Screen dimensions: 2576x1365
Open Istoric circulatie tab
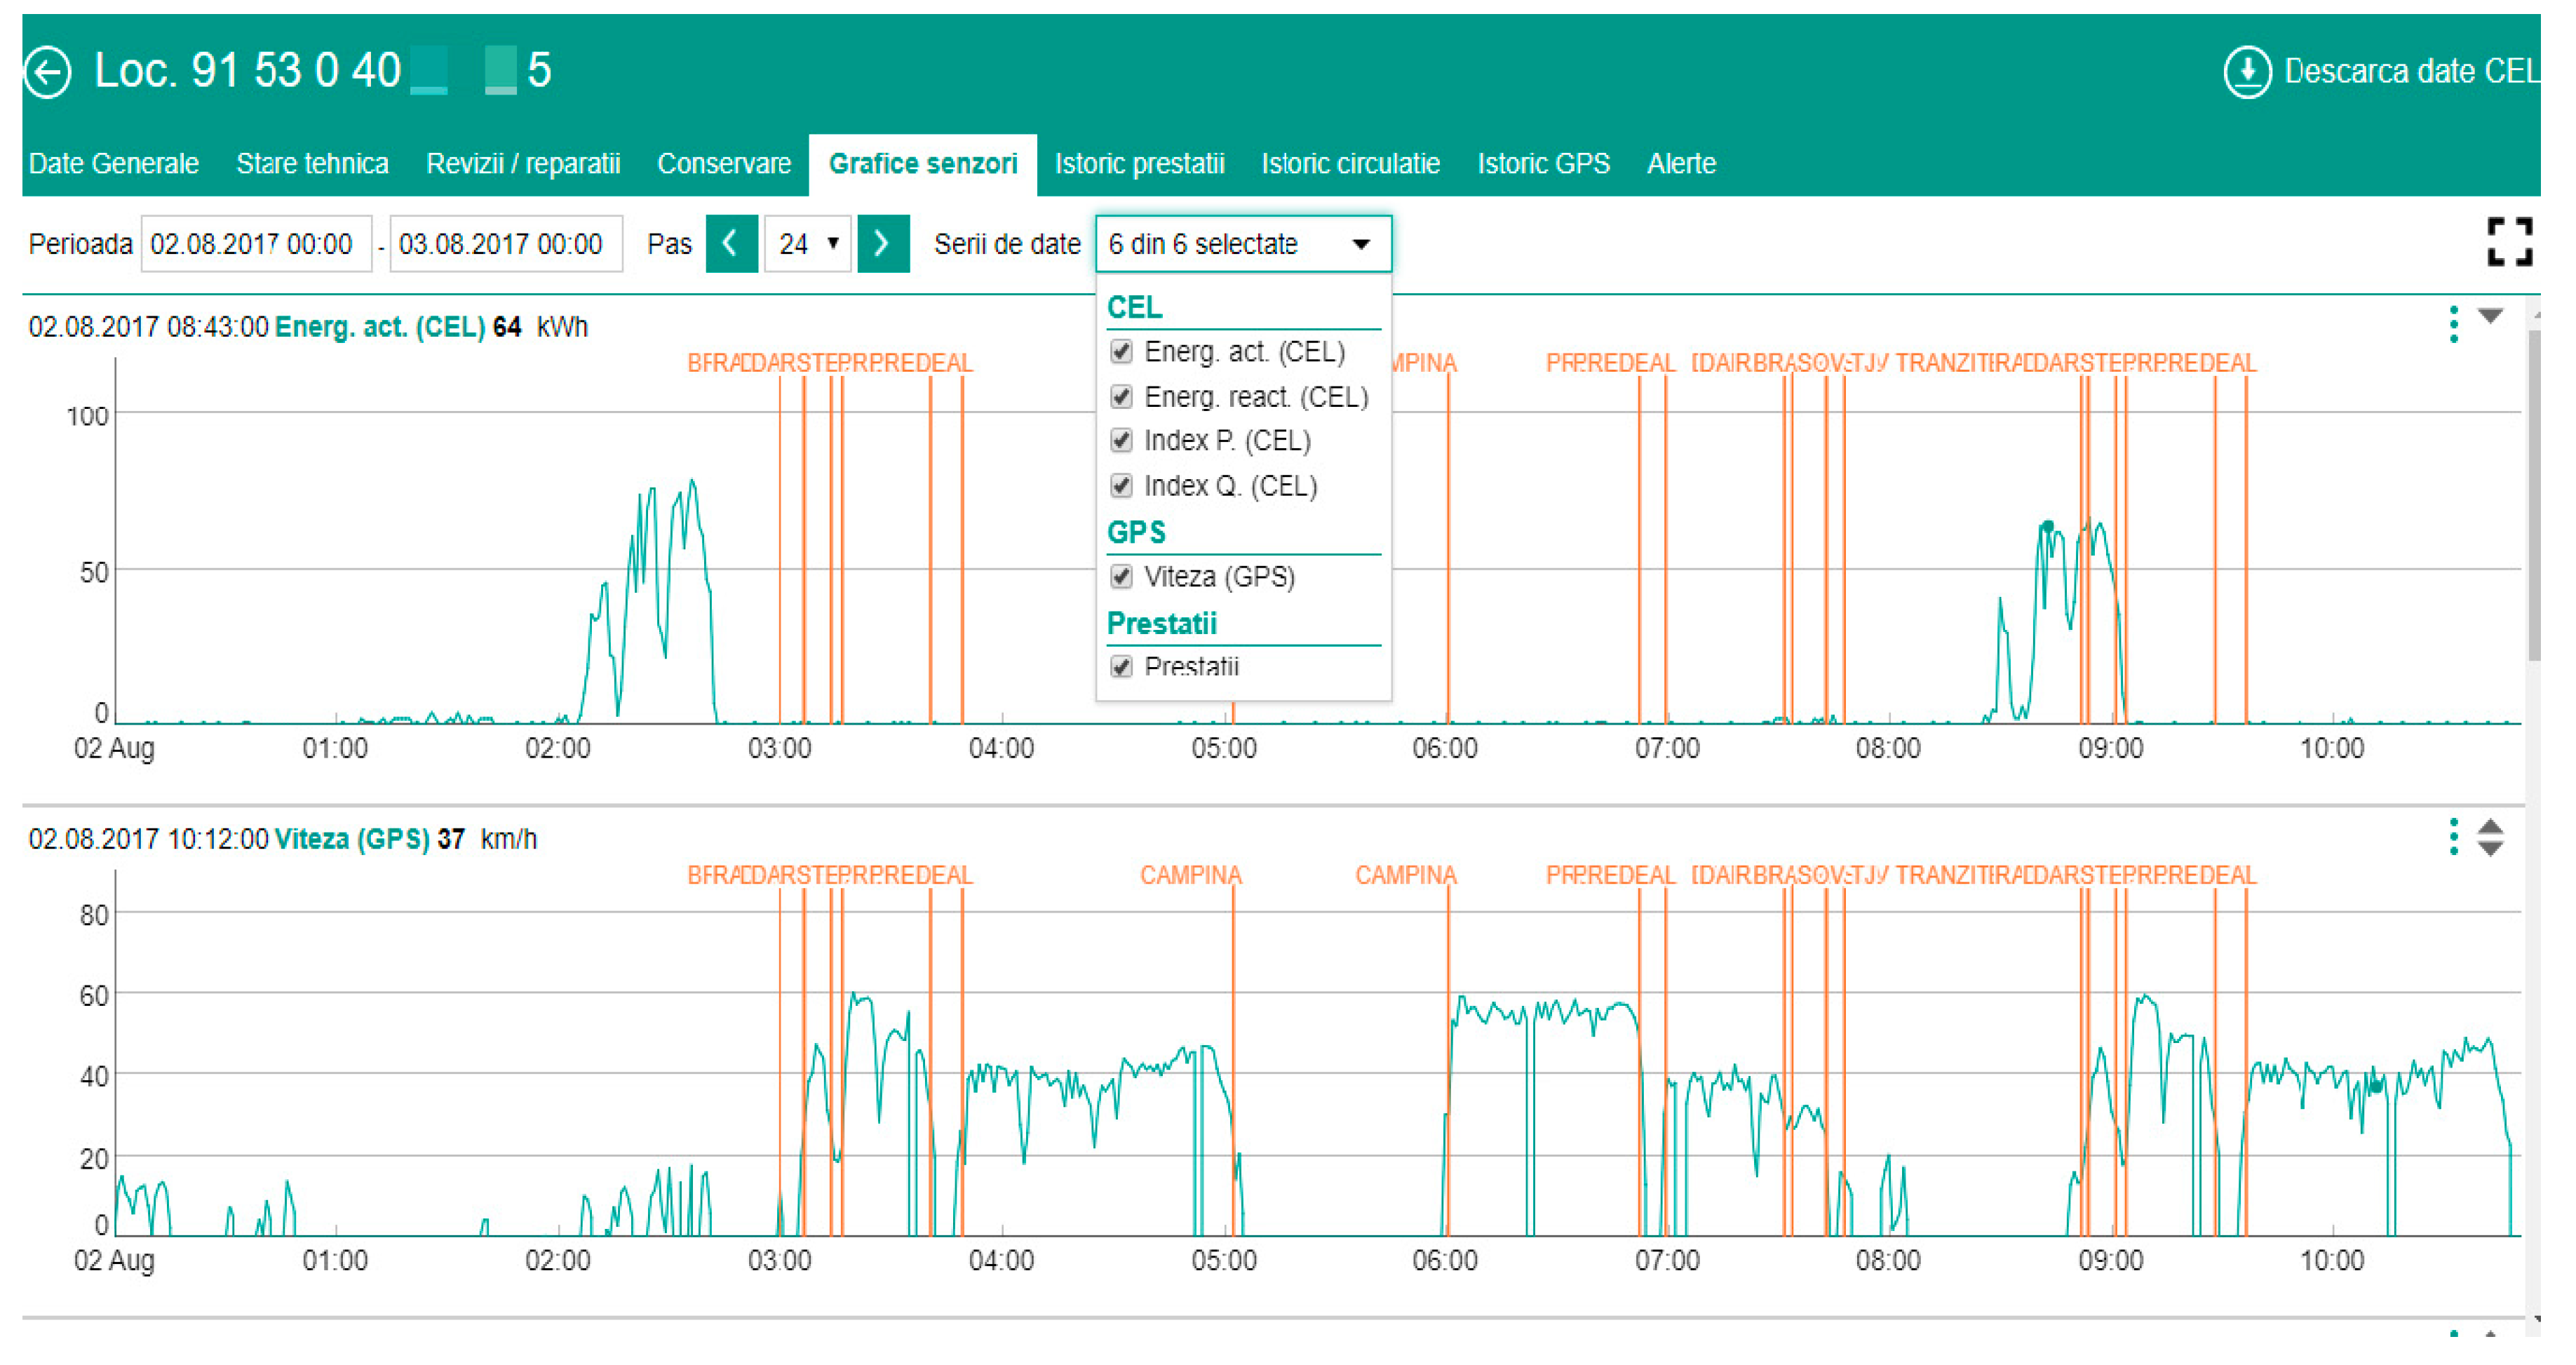click(1350, 163)
